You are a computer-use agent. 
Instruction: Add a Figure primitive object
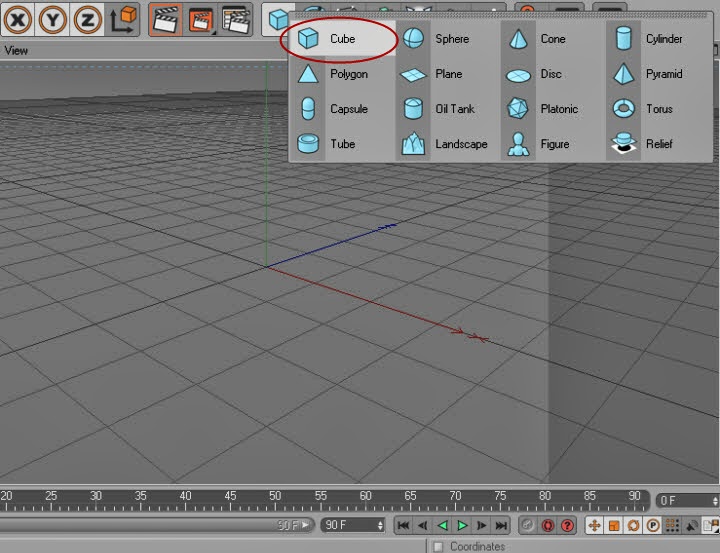553,144
